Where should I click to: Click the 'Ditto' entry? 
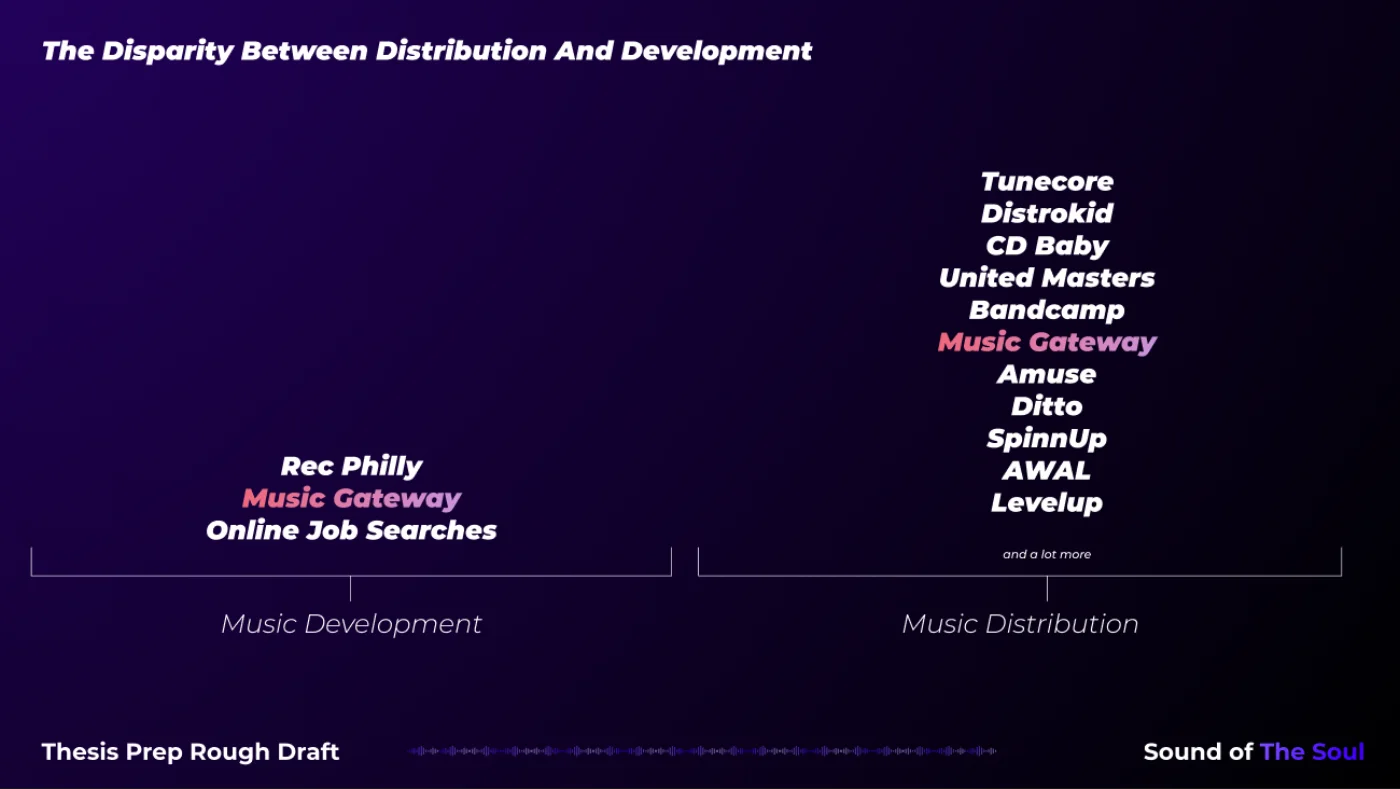(1047, 406)
